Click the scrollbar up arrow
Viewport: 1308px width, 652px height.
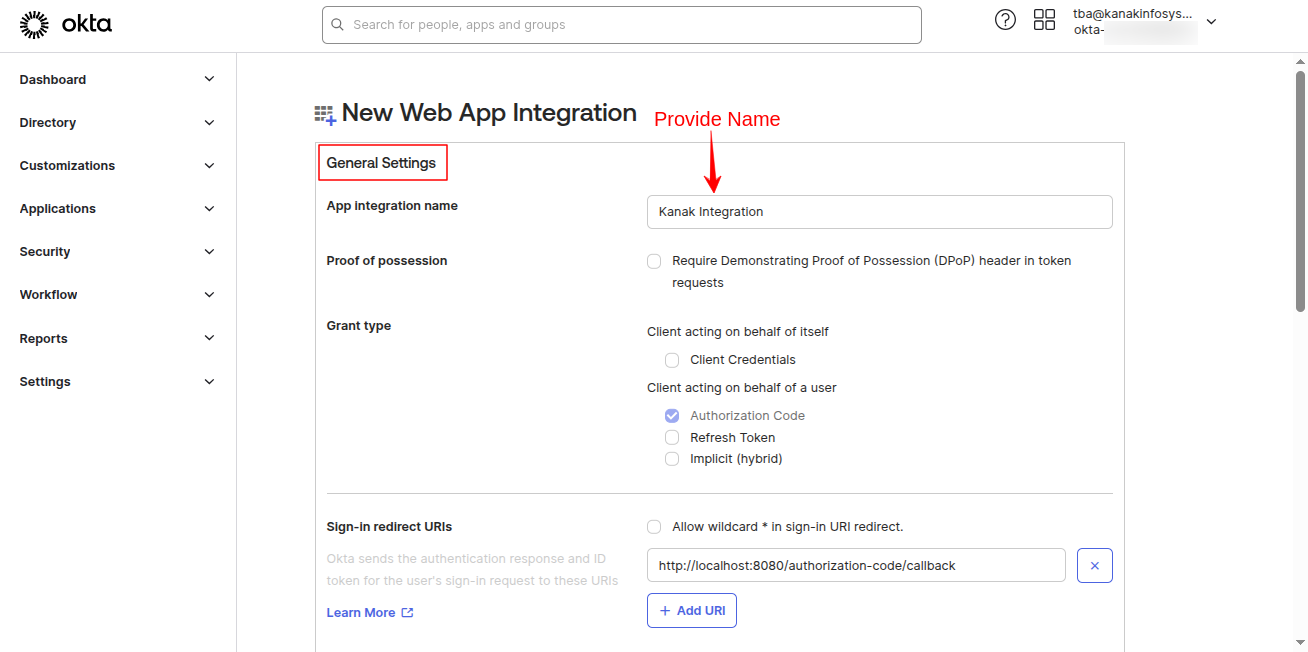1301,61
